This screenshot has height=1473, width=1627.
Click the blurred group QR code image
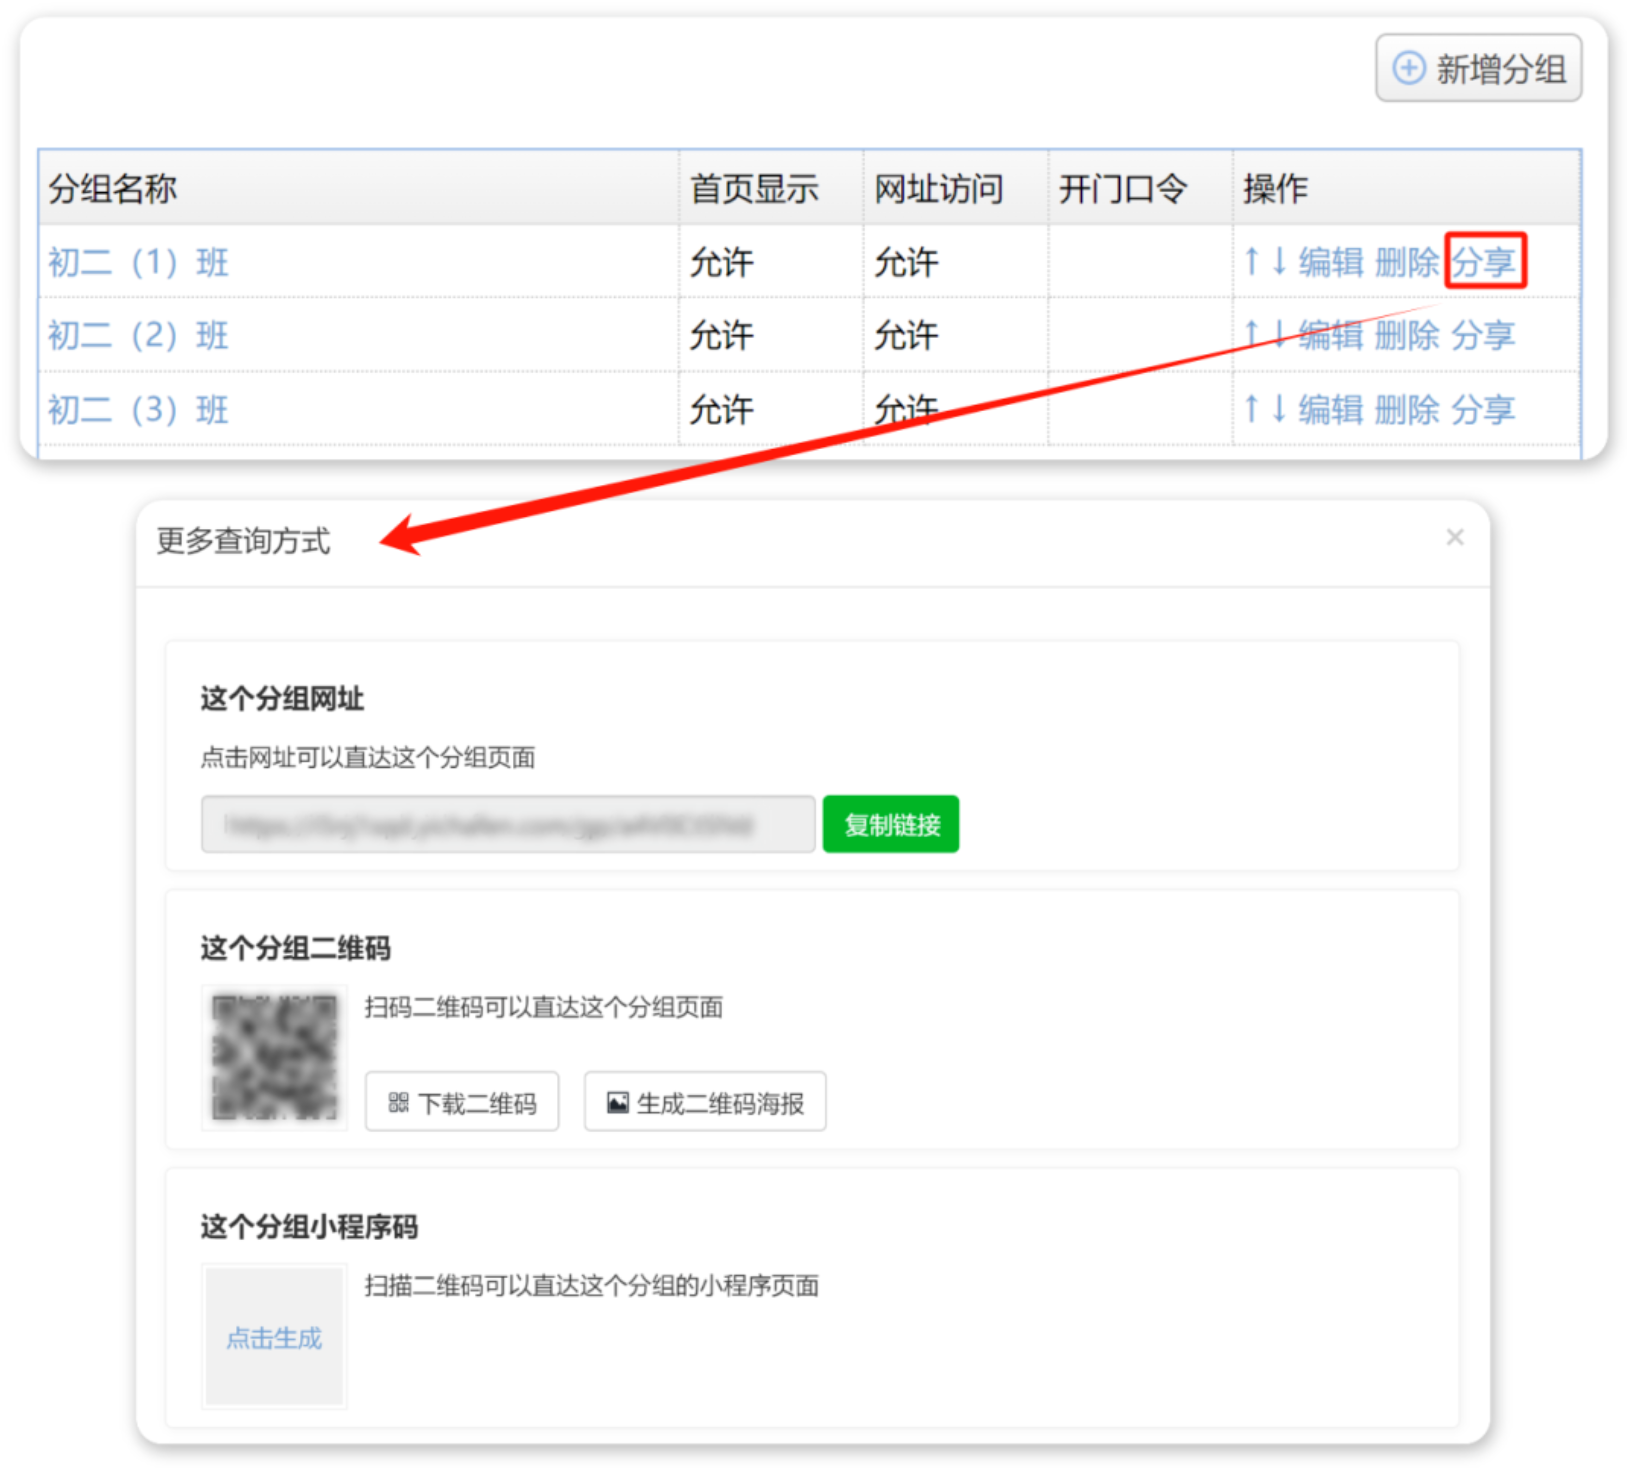[274, 1057]
